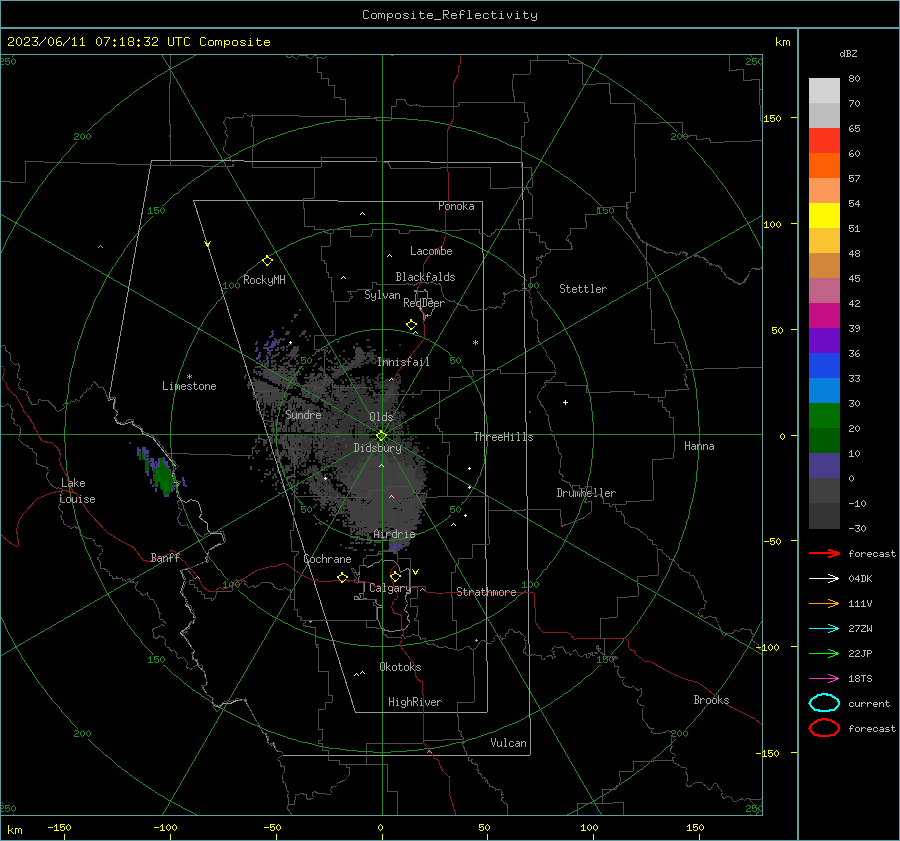Image resolution: width=900 pixels, height=841 pixels.
Task: Click the yellow diamond marker beside RockyMH
Action: (x=267, y=261)
